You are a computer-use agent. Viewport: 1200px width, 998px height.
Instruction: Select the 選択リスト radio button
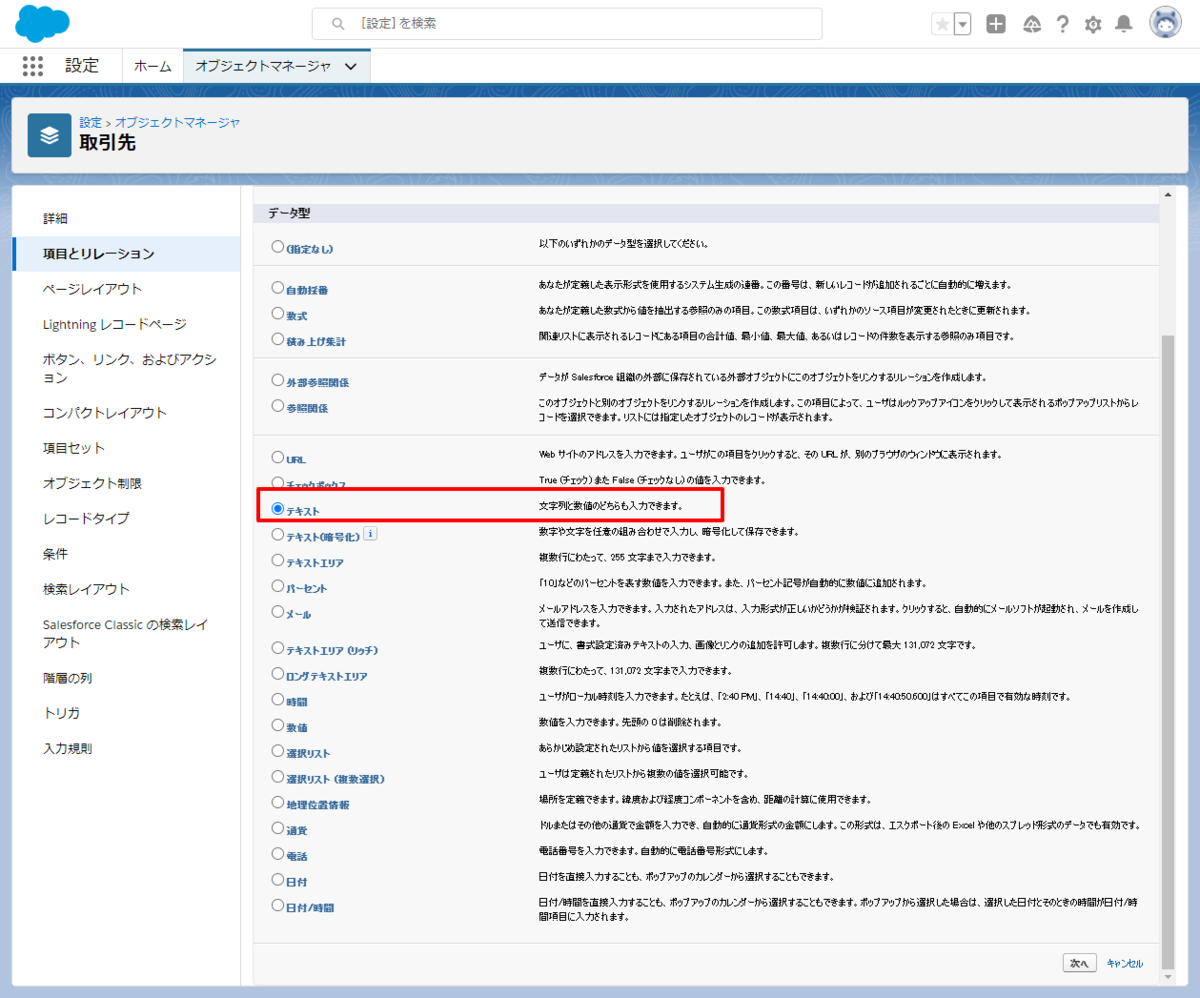click(x=278, y=751)
